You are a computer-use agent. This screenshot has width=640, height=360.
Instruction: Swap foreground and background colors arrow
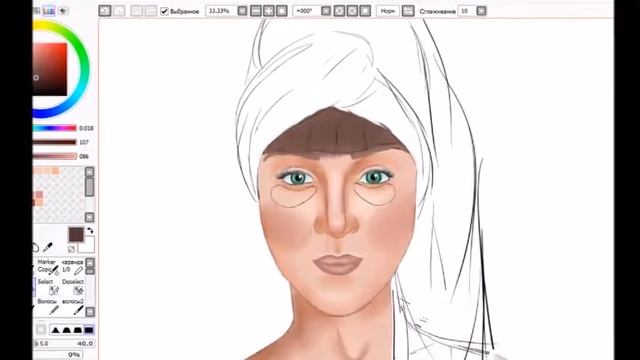point(90,231)
